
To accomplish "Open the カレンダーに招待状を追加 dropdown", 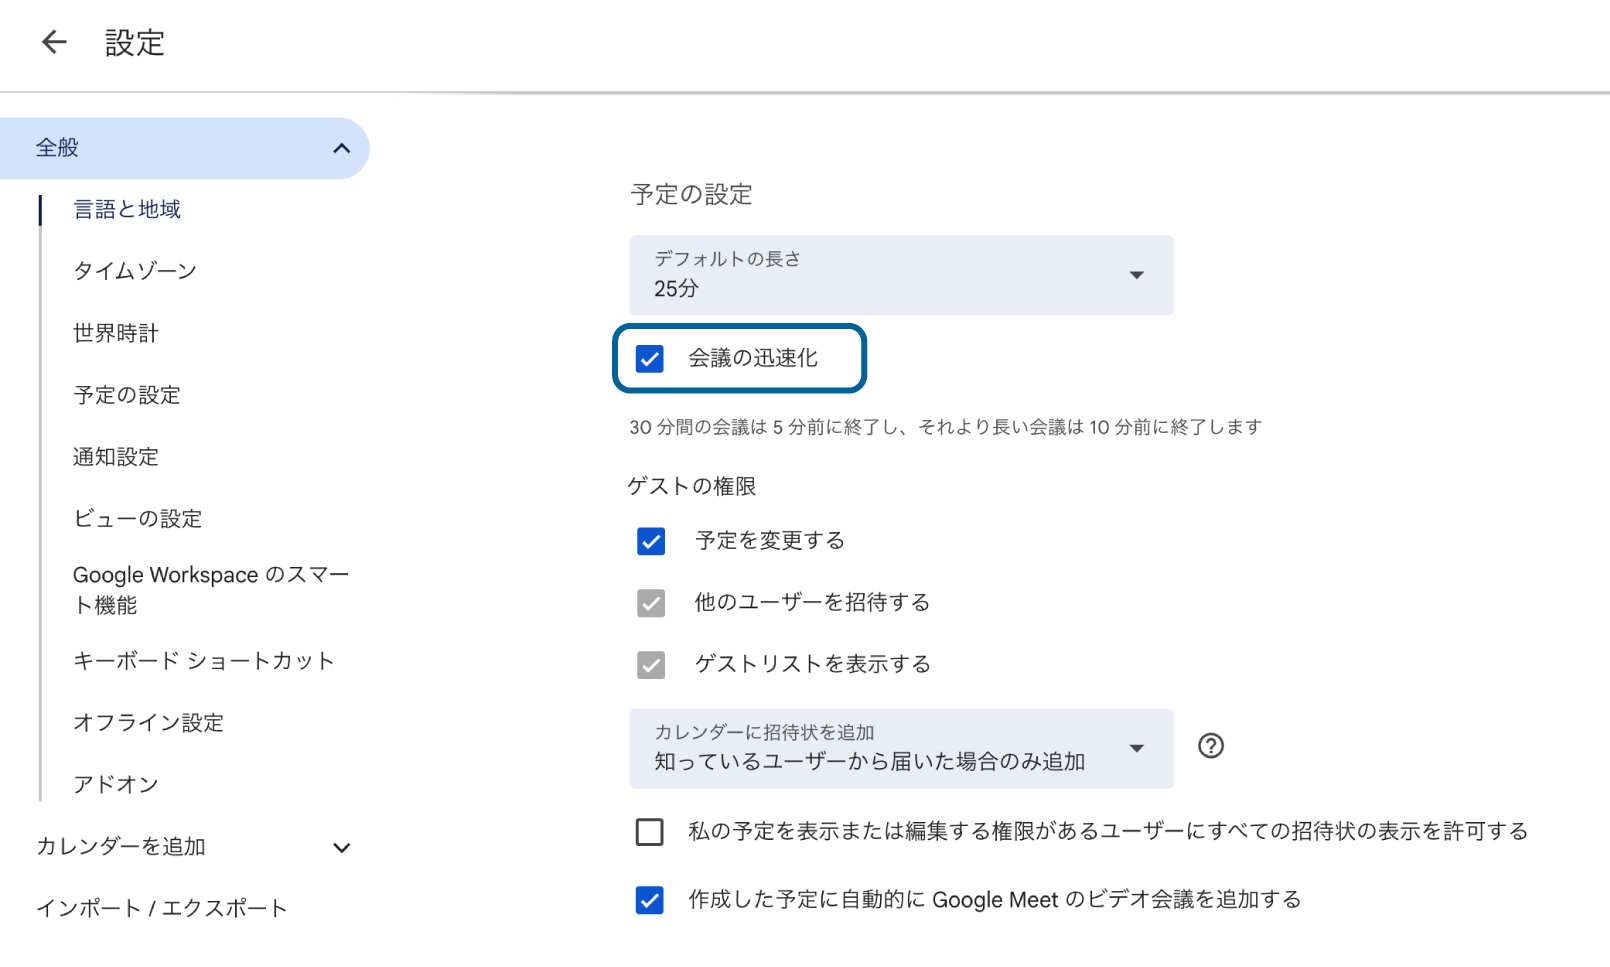I will click(x=900, y=749).
